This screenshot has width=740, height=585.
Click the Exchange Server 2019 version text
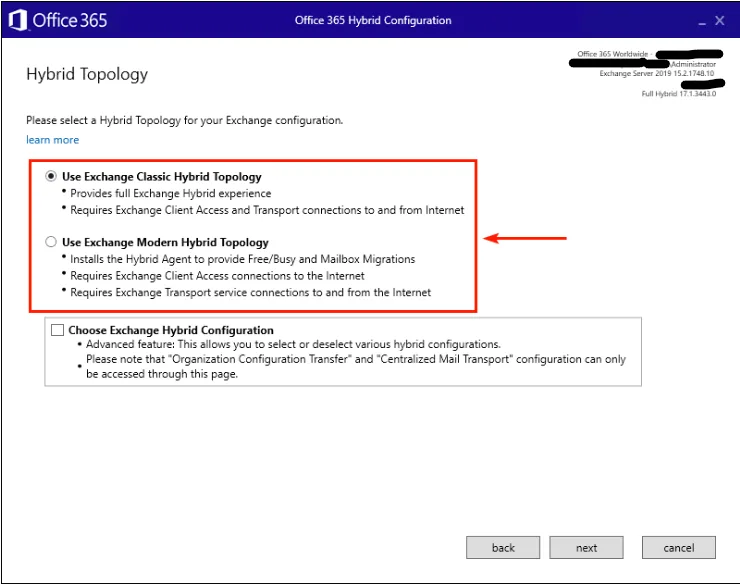point(657,73)
